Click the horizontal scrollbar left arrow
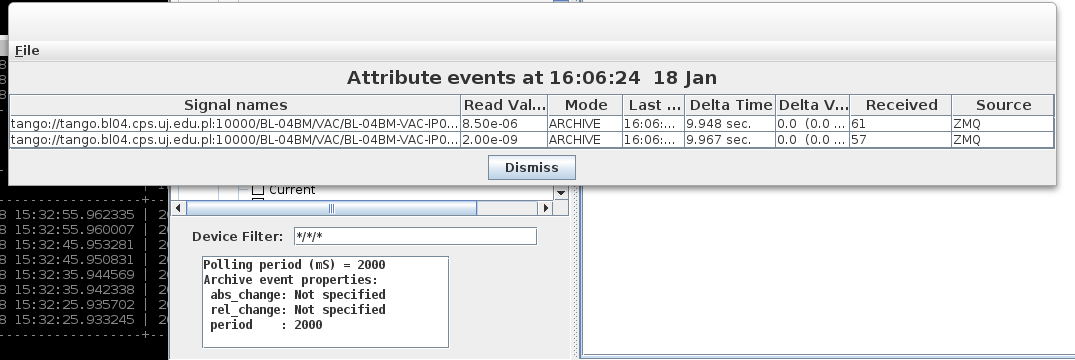The height and width of the screenshot is (360, 1075). tap(178, 208)
